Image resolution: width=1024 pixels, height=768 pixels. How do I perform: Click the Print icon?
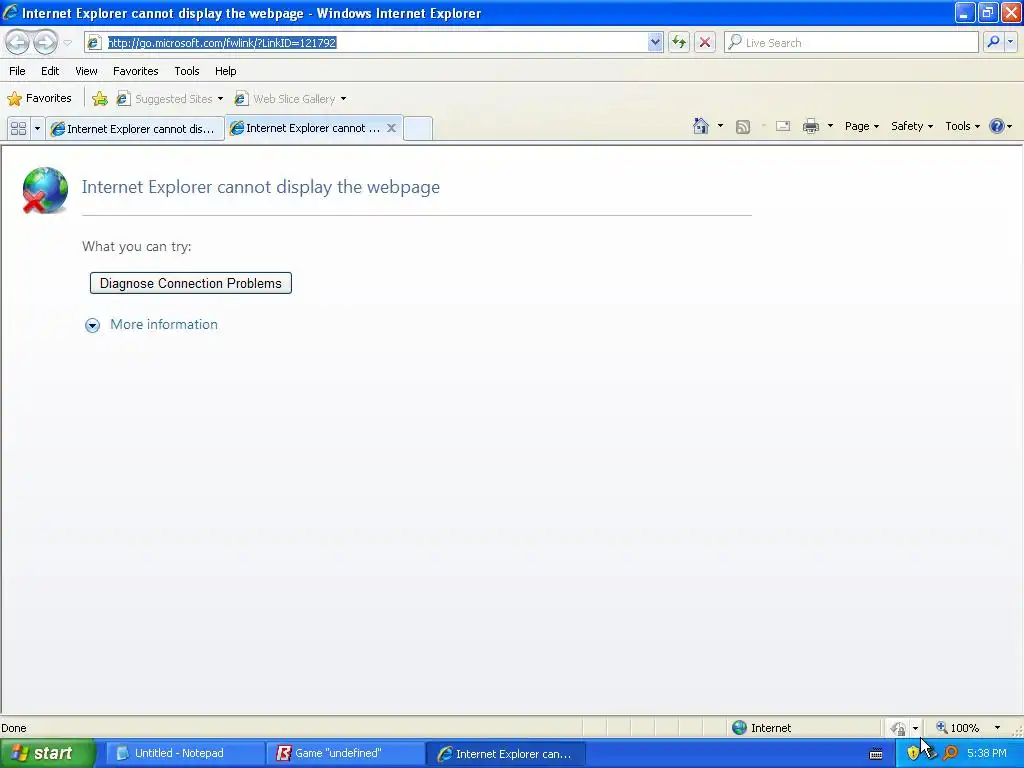click(x=810, y=126)
